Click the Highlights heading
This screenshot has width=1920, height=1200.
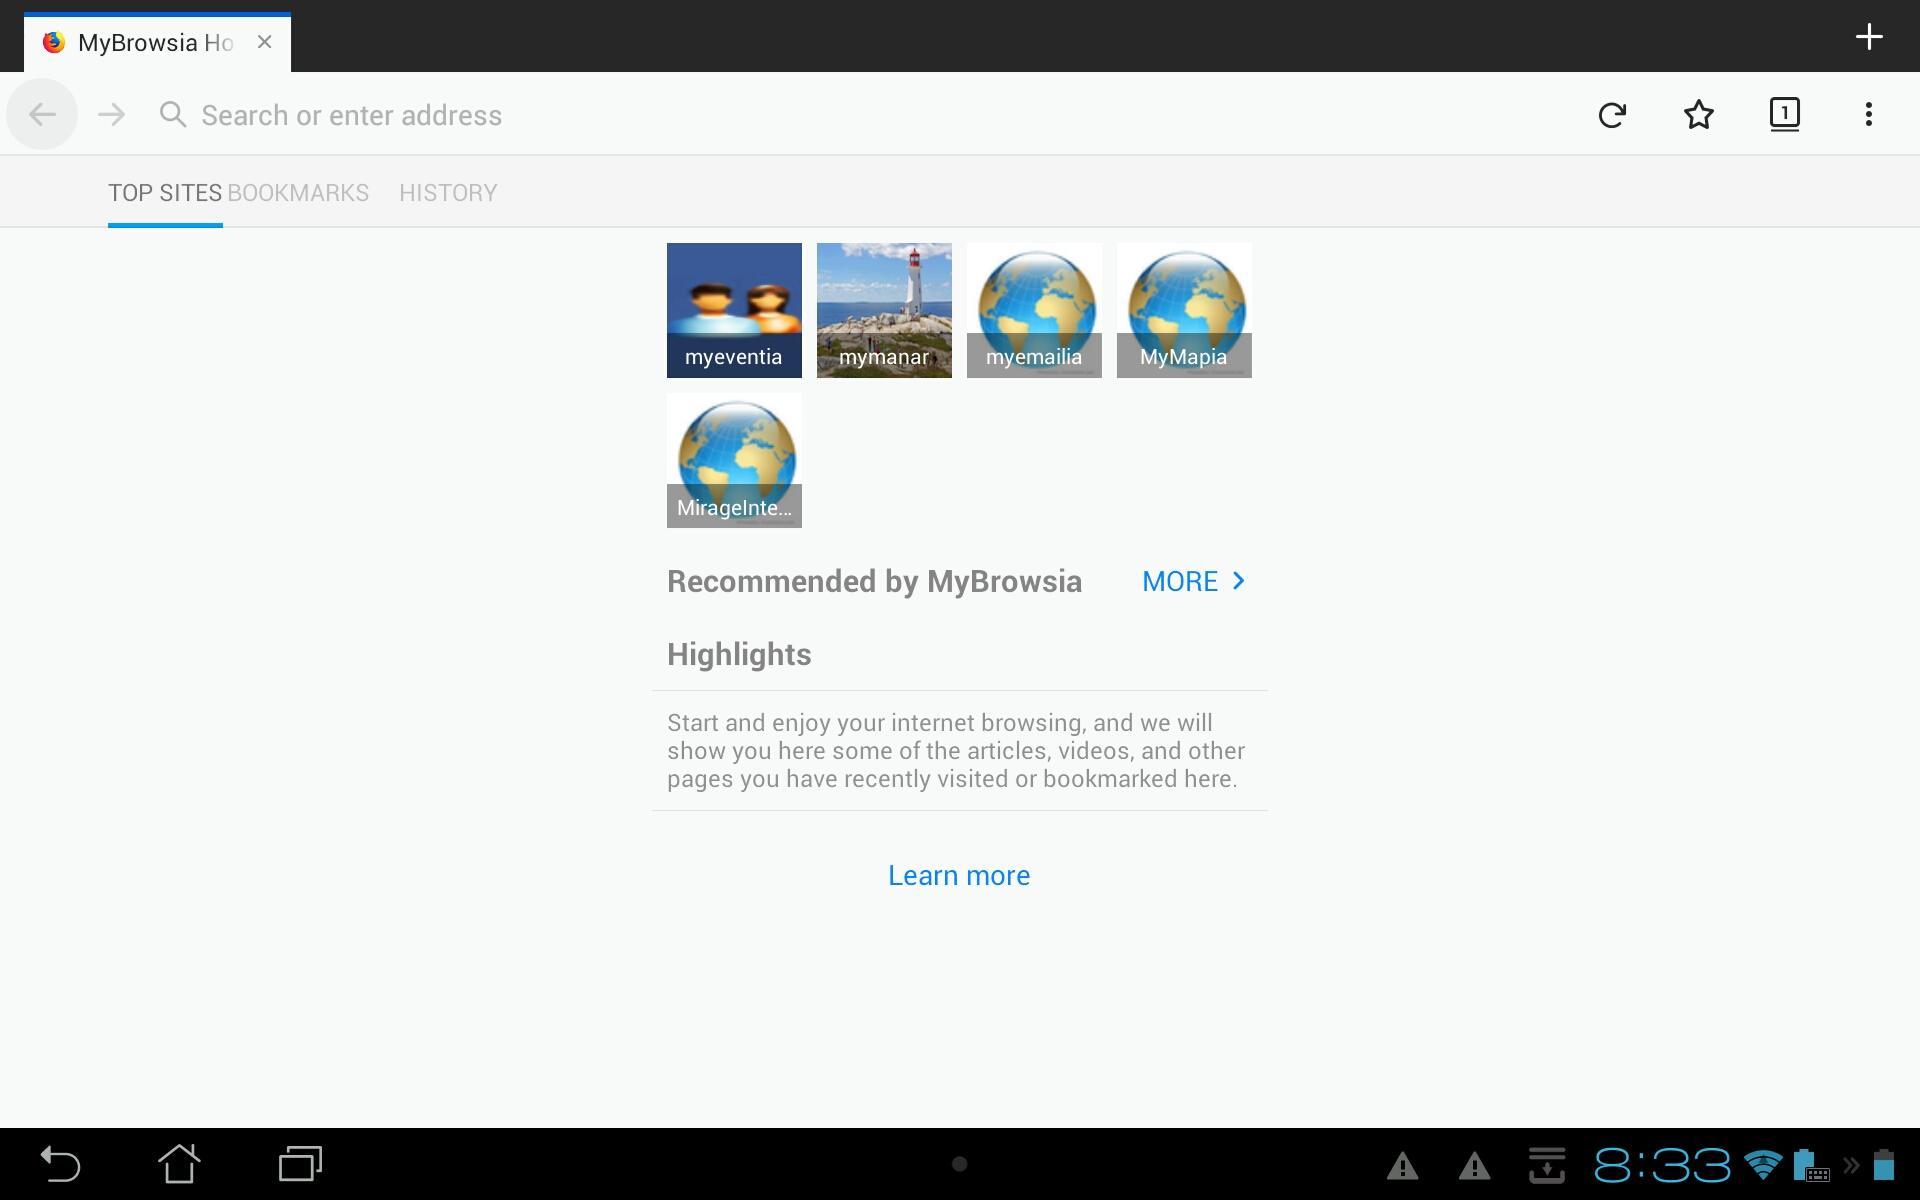pyautogui.click(x=739, y=654)
